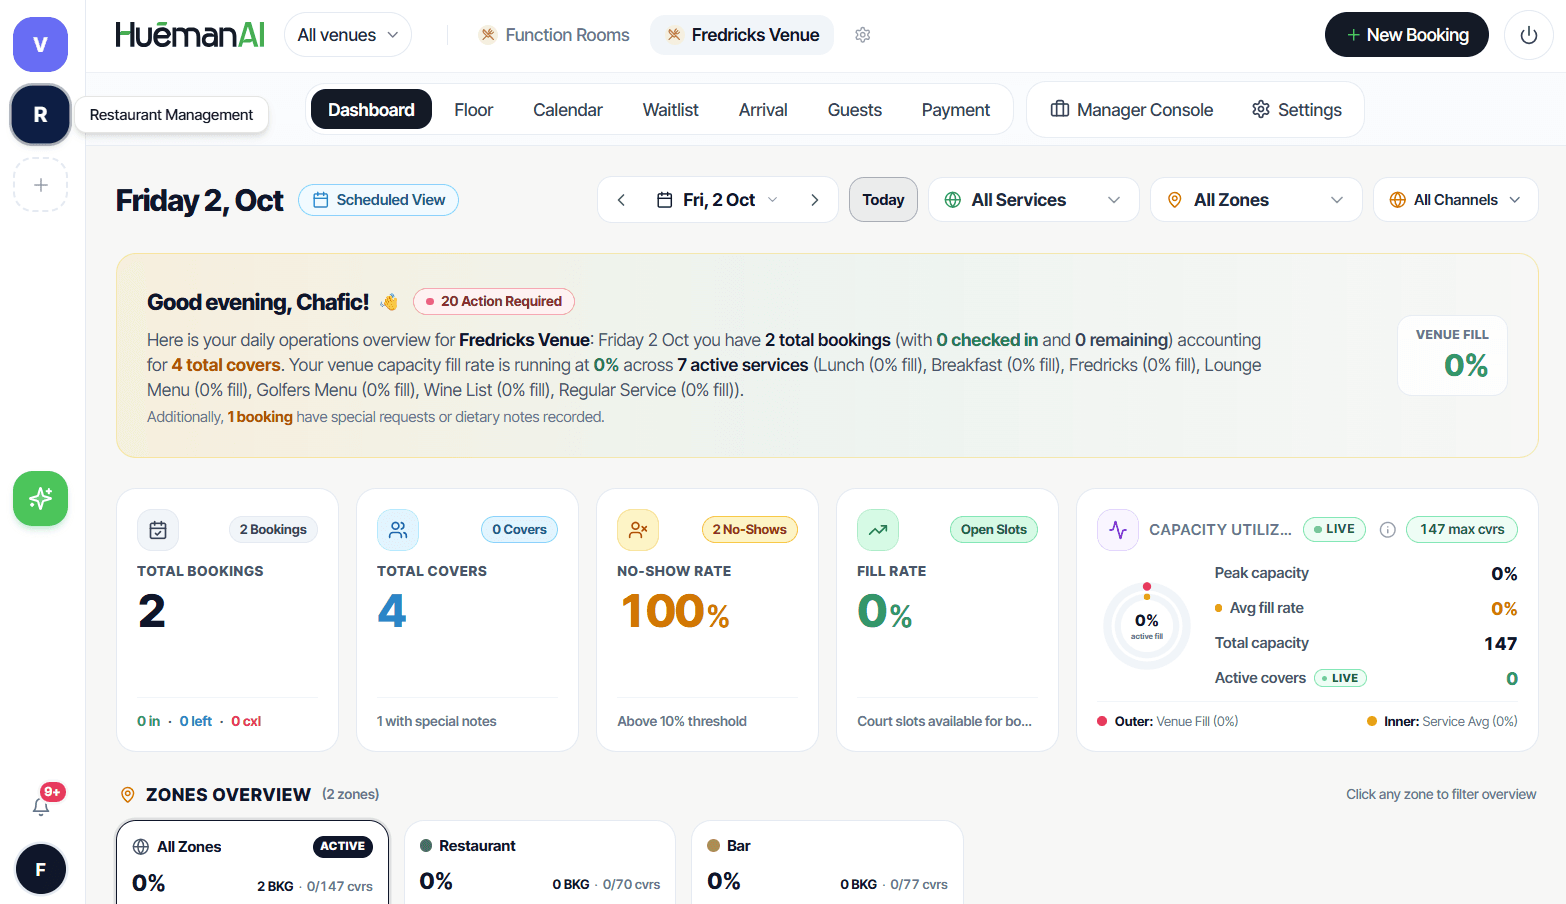Open notifications bell with 9+ badge
1566x904 pixels.
(42, 805)
